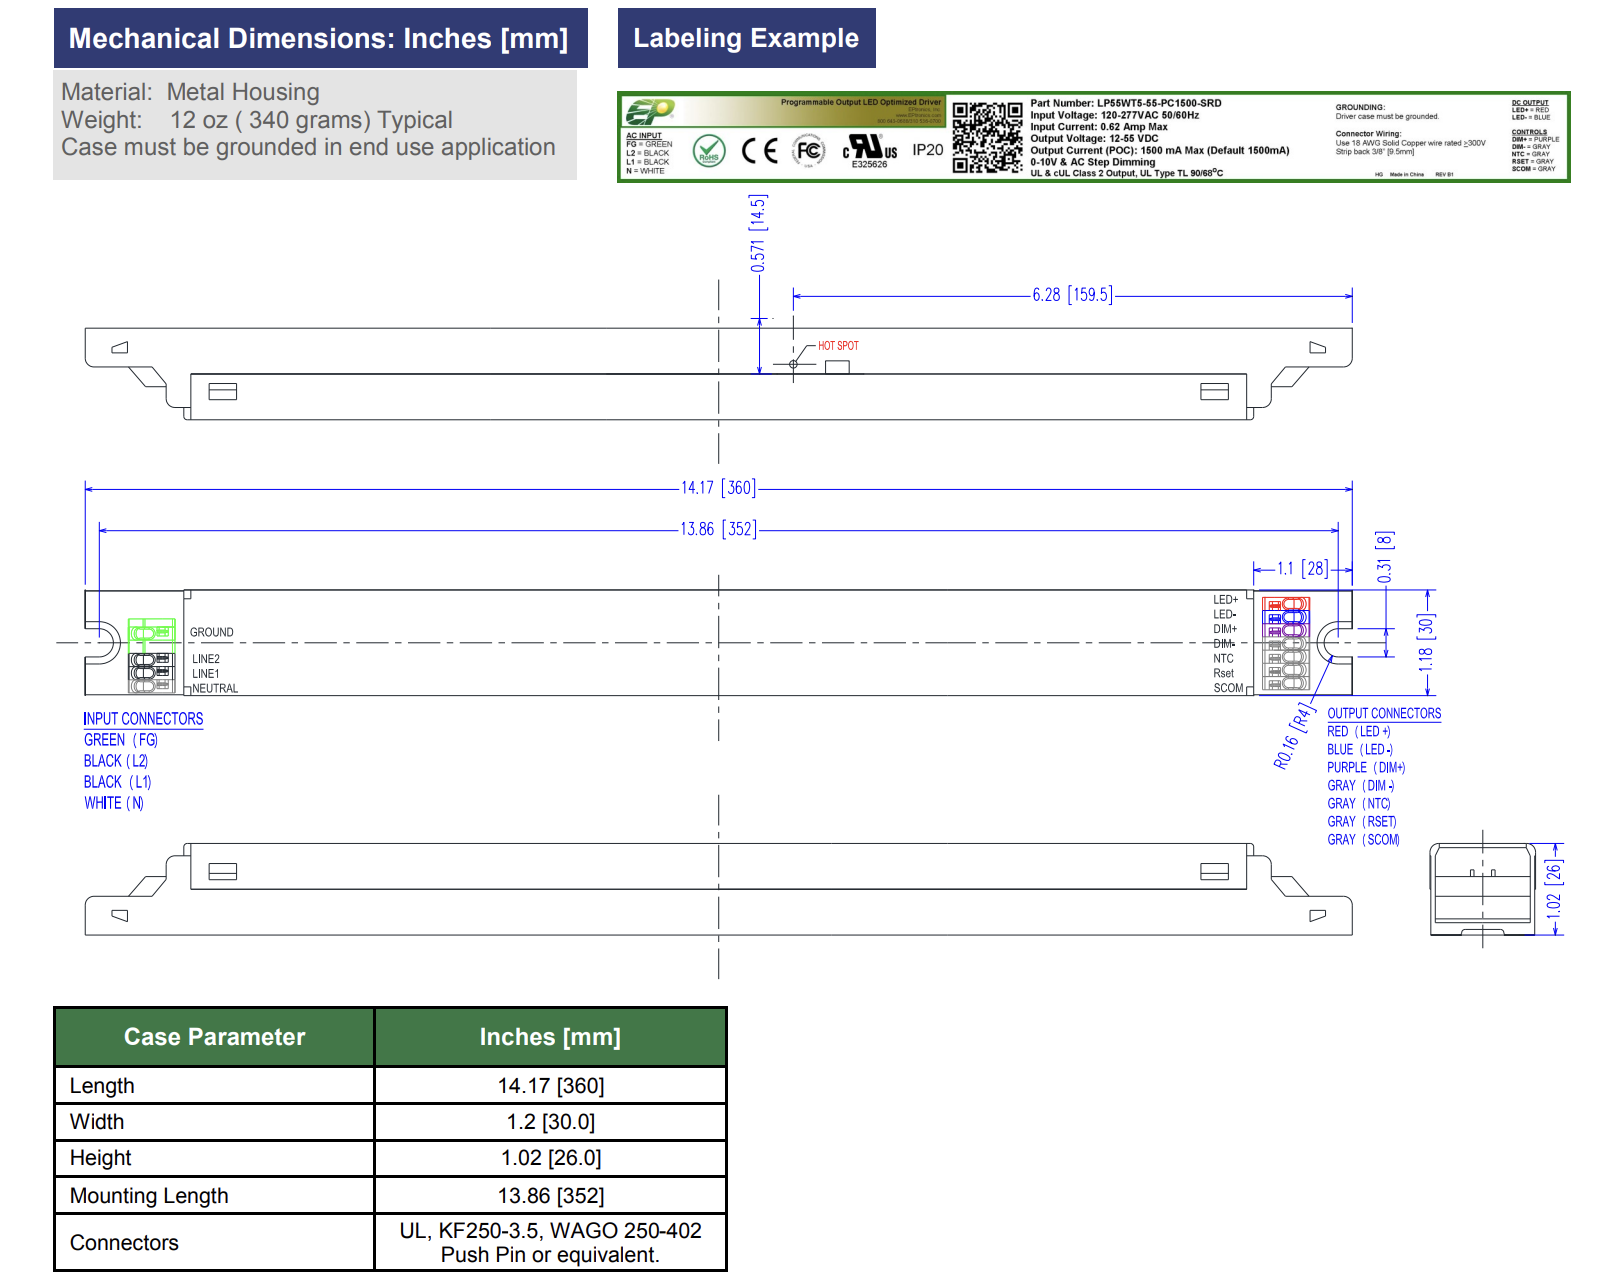
Task: Select the Mechanical Dimensions section header
Action: [x=320, y=39]
